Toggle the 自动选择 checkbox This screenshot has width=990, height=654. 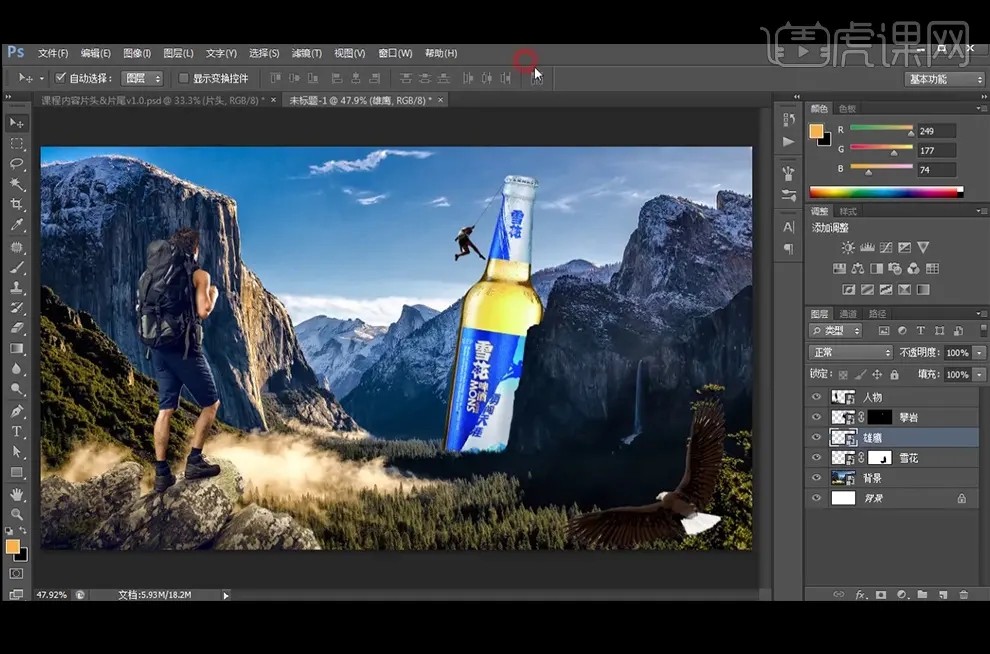coord(61,78)
